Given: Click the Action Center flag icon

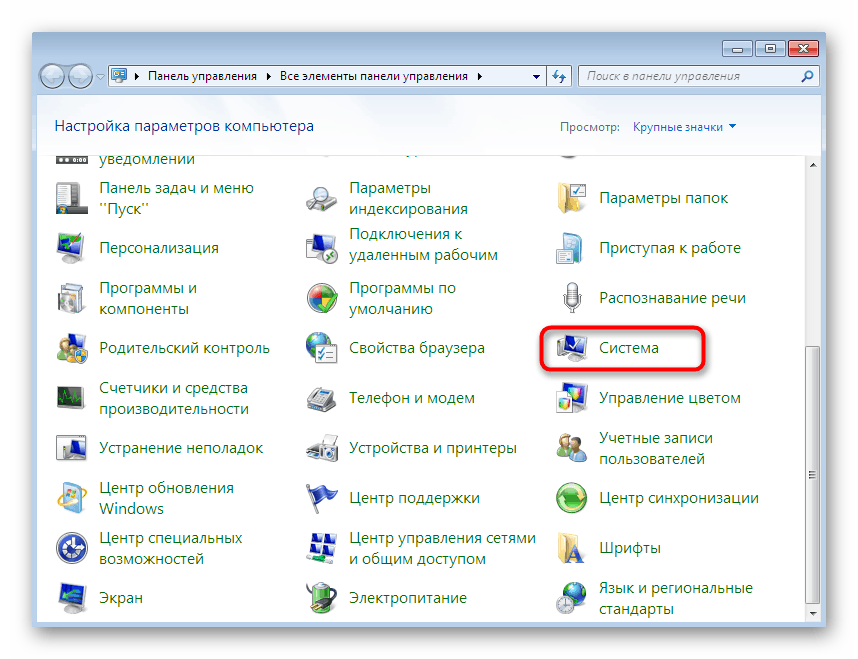Looking at the screenshot, I should 322,498.
